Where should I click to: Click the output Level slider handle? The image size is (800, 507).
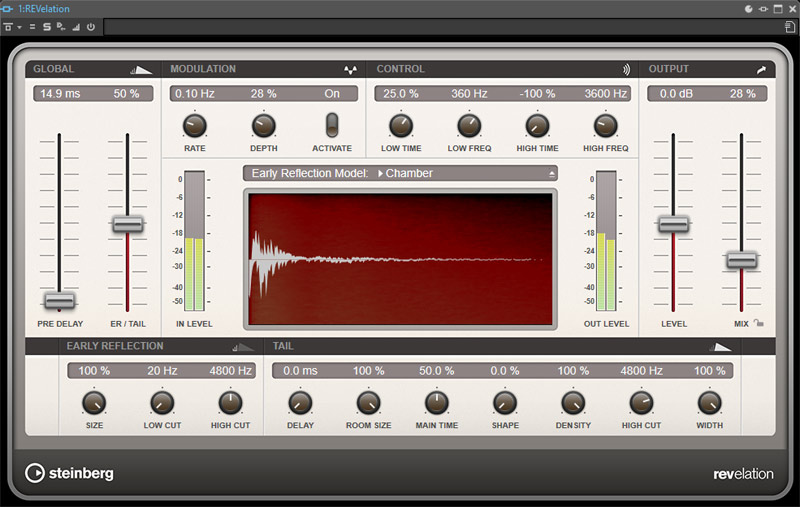(x=673, y=224)
